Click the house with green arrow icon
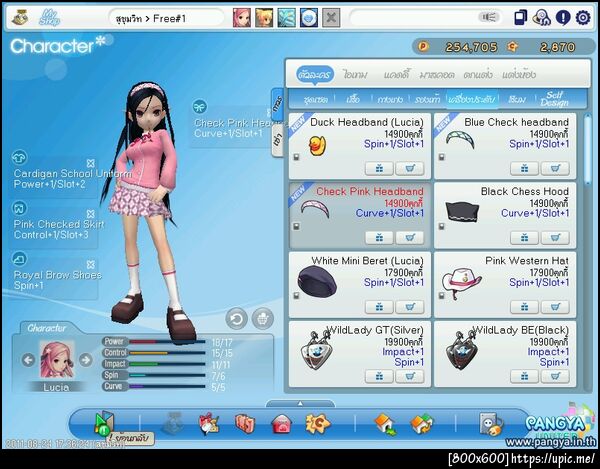This screenshot has width=600, height=469. click(x=385, y=424)
